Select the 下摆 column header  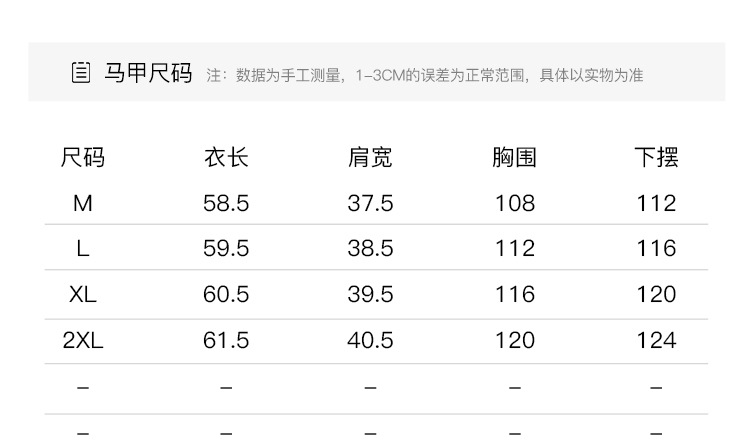pyautogui.click(x=656, y=157)
